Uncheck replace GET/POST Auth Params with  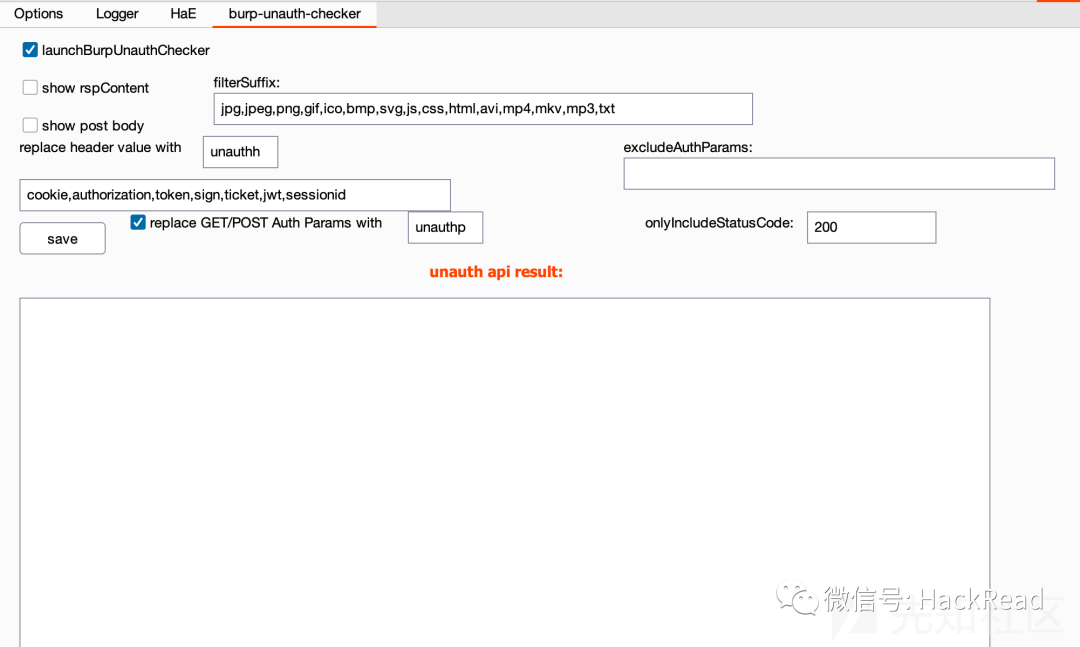(x=138, y=223)
